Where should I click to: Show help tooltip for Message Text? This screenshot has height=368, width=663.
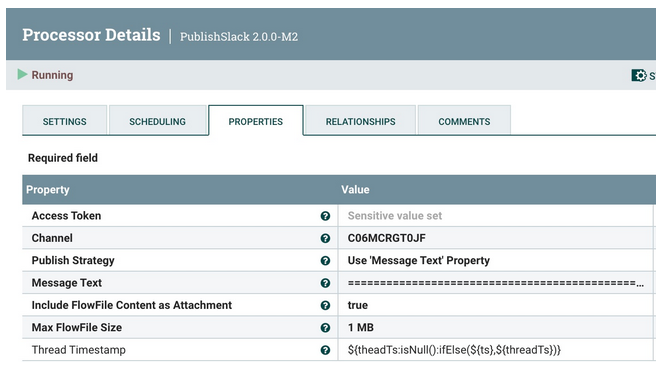point(325,283)
